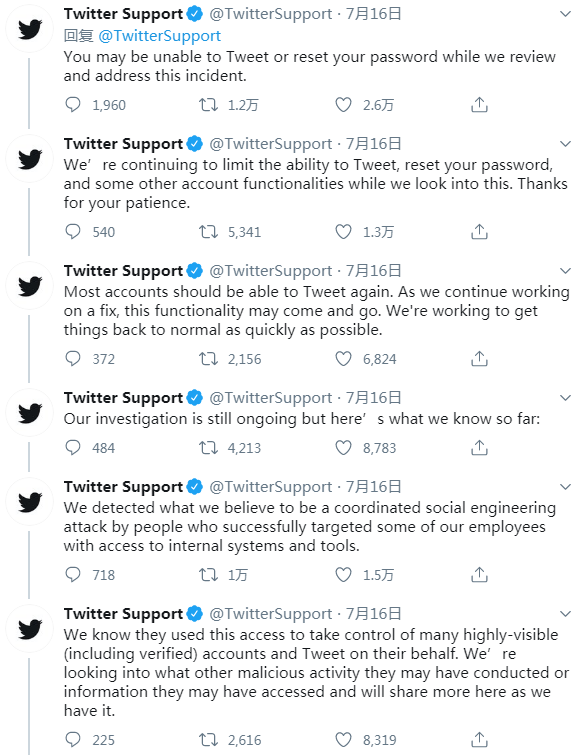The height and width of the screenshot is (755, 580).
Task: Click the 7月16日 timestamp of the first tweet
Action: pos(374,14)
